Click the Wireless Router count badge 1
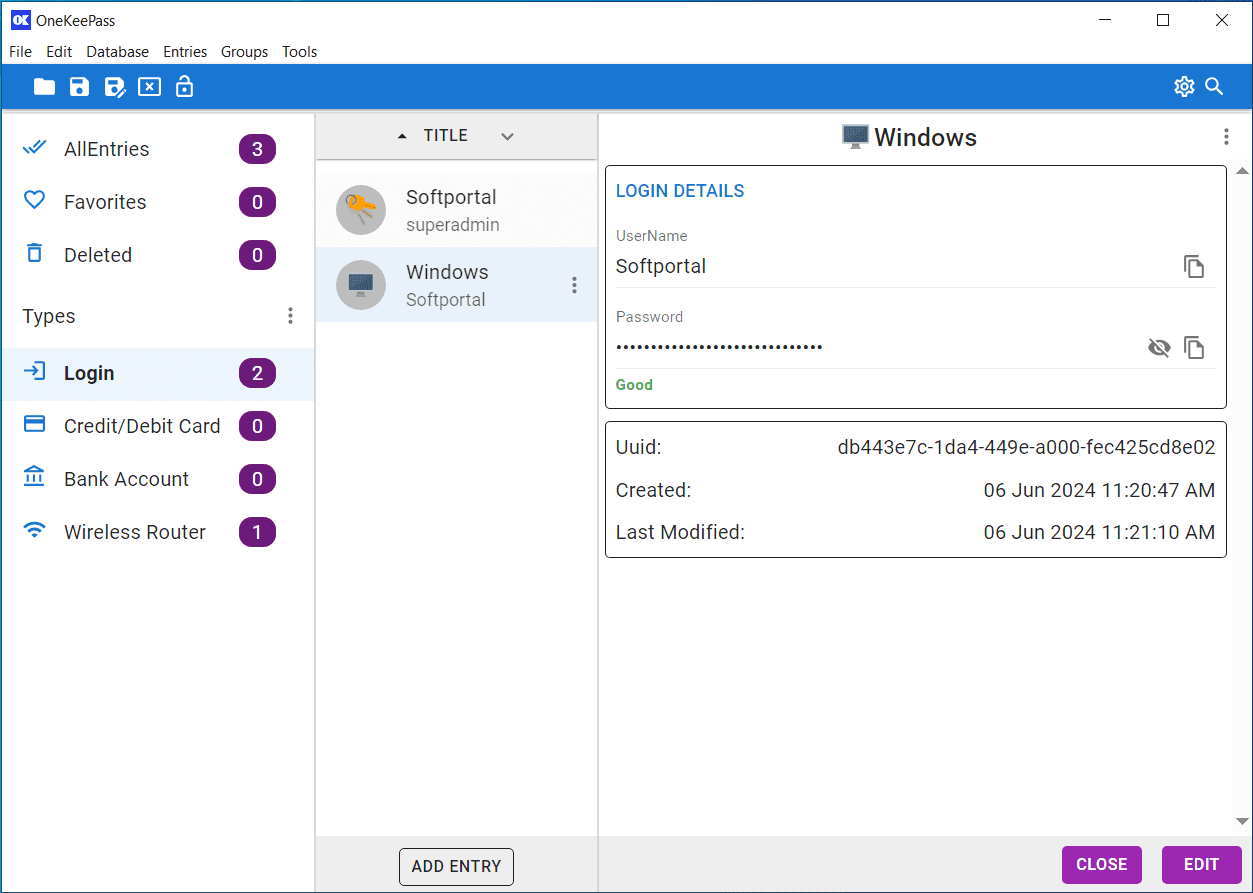This screenshot has height=893, width=1253. coord(257,532)
